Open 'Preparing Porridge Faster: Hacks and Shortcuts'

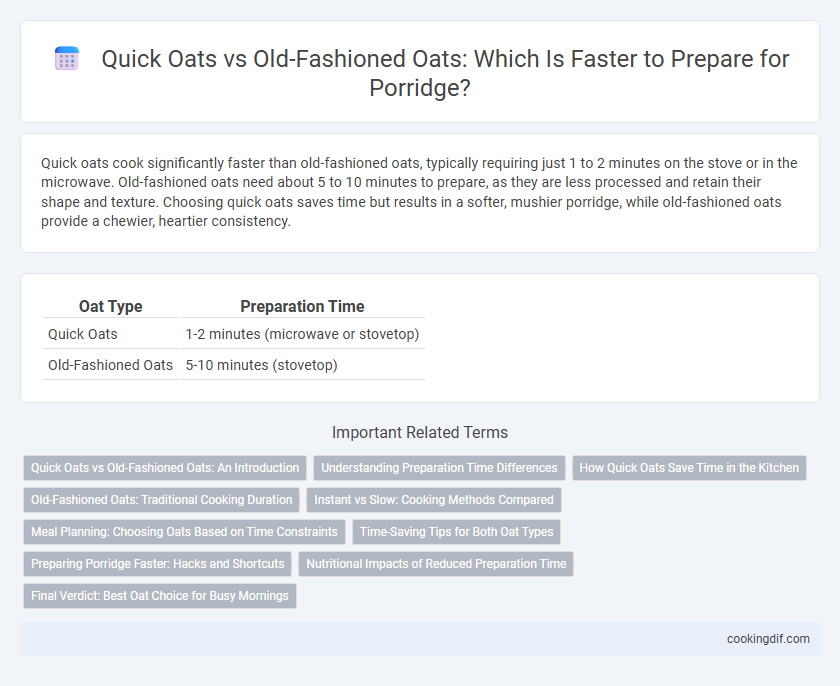(x=158, y=564)
